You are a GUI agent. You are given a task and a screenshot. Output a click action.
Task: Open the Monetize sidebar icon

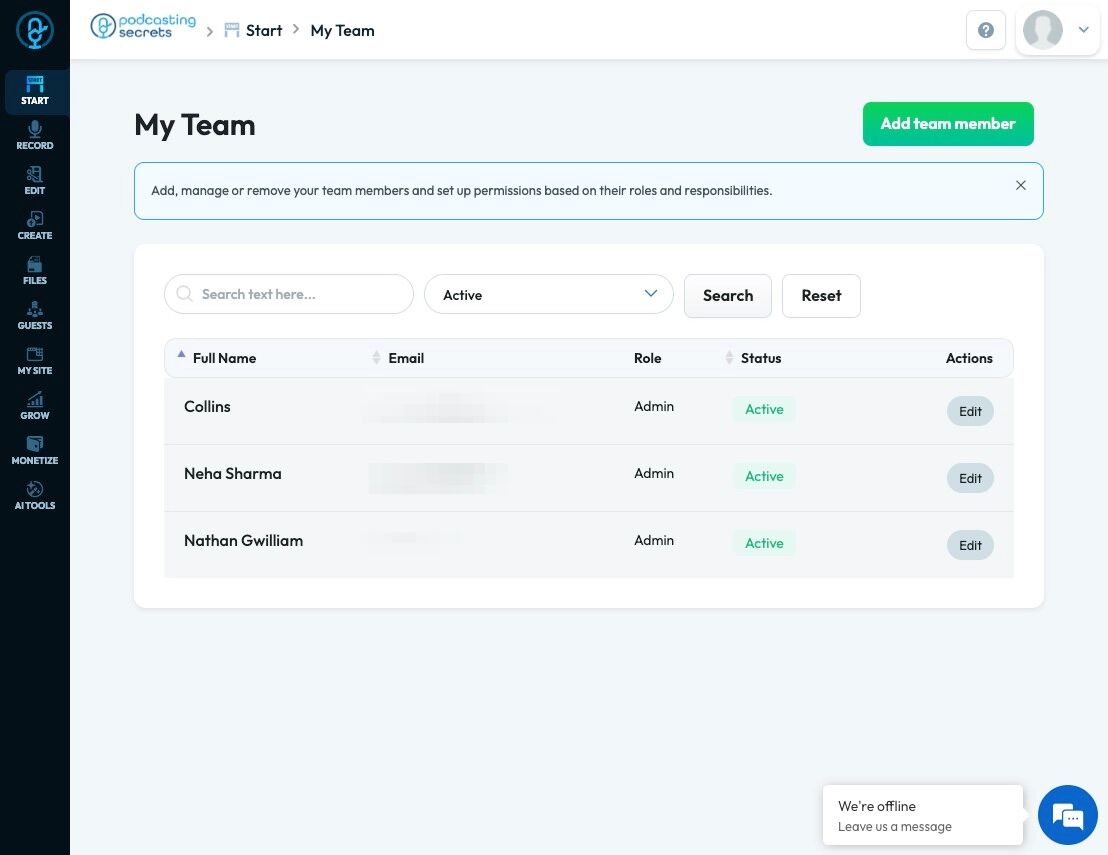point(35,444)
